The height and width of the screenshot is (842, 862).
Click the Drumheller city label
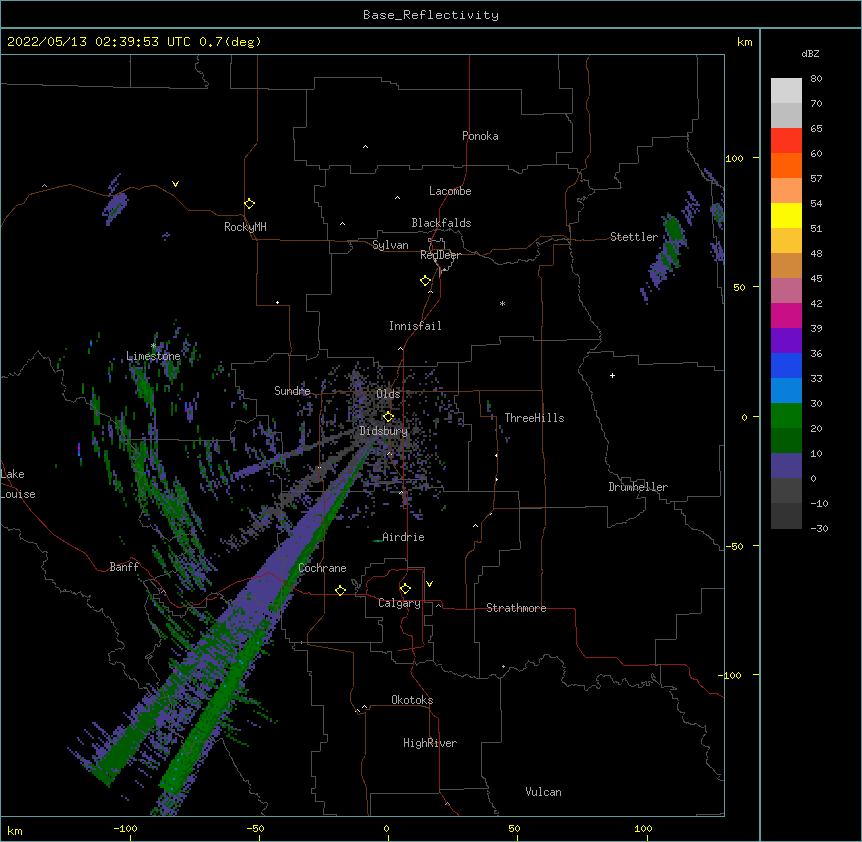[638, 487]
